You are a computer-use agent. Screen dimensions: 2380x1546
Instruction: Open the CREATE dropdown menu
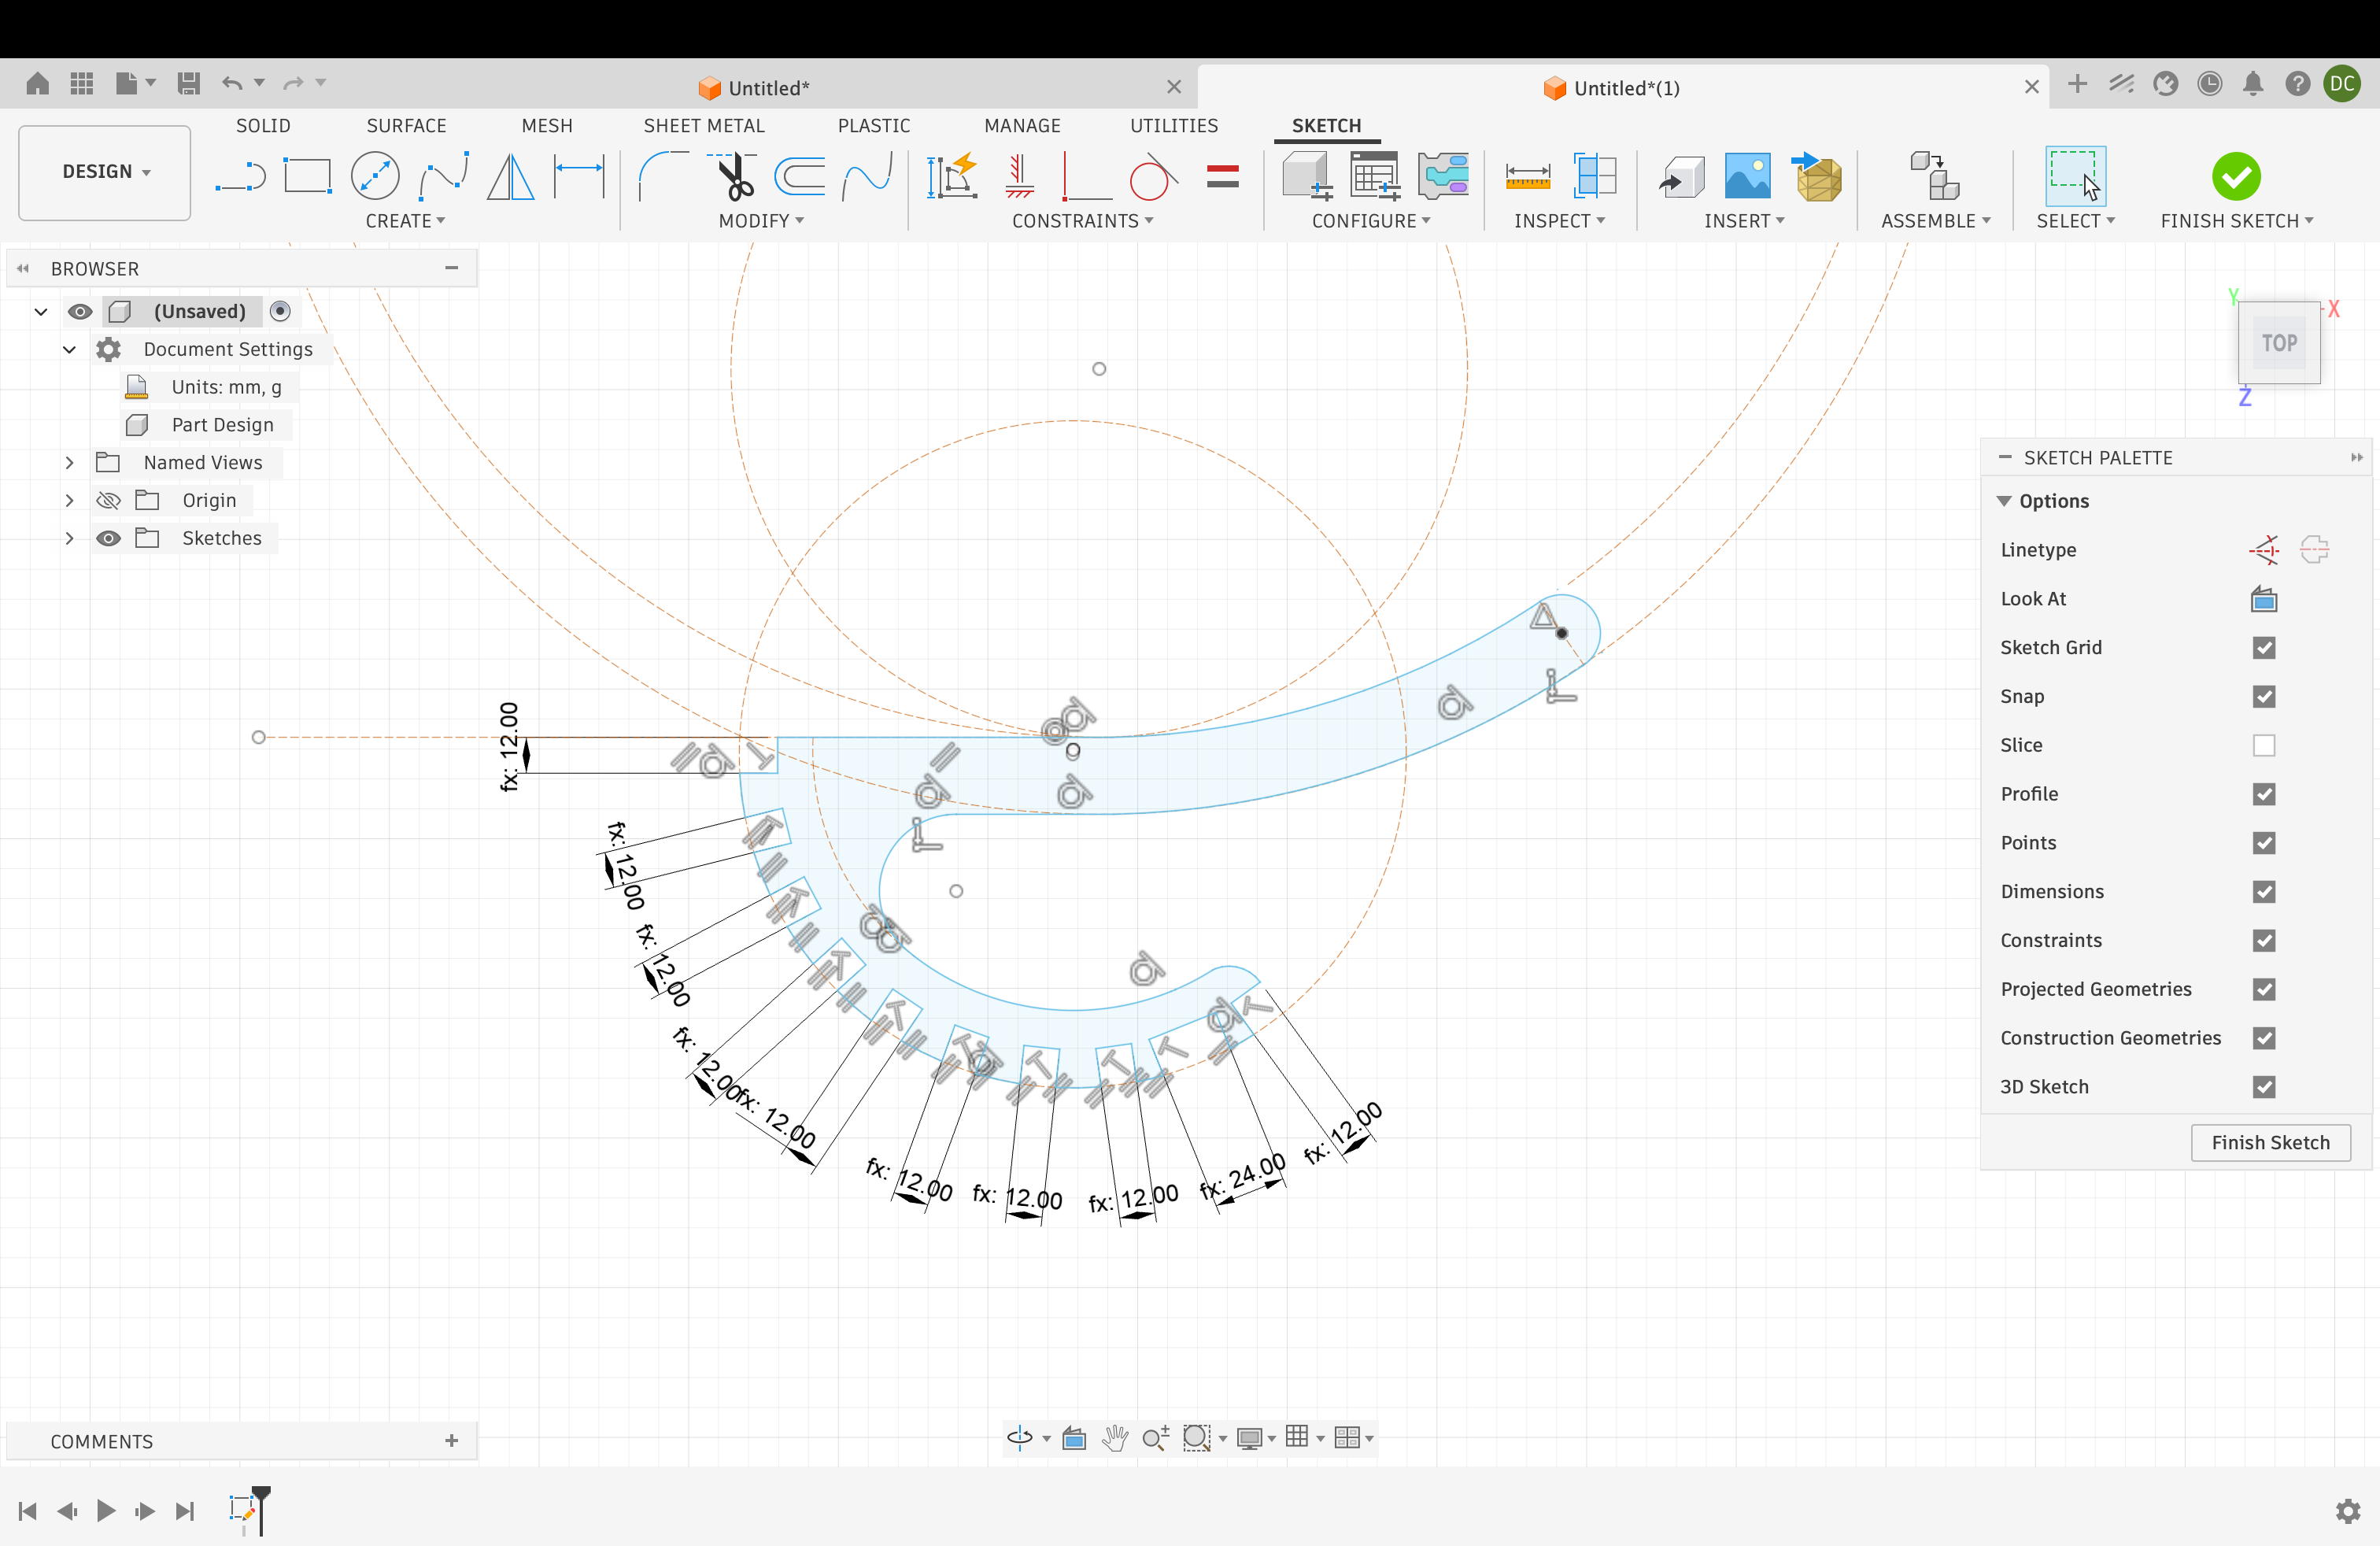(405, 221)
